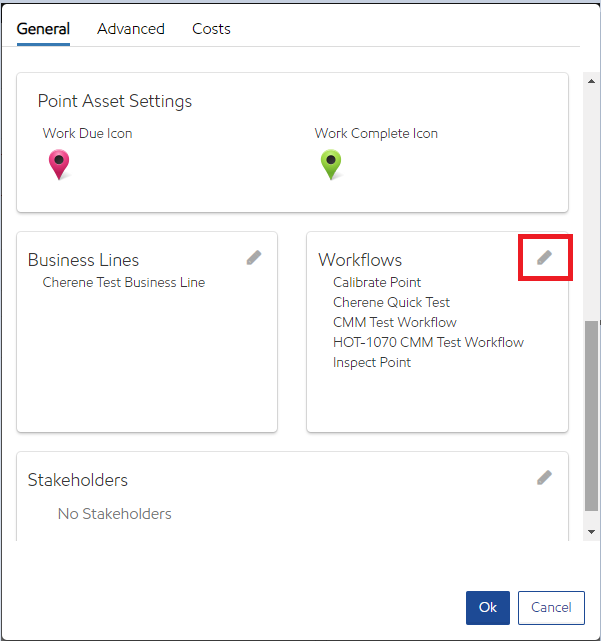Edit Business Lines with the pencil icon
This screenshot has height=641, width=601.
tap(254, 258)
